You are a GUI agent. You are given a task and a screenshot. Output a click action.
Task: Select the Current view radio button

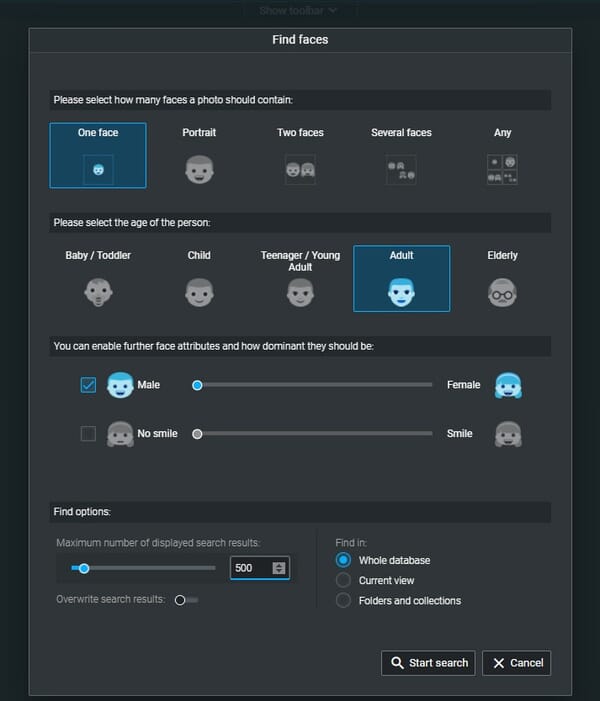coord(343,580)
